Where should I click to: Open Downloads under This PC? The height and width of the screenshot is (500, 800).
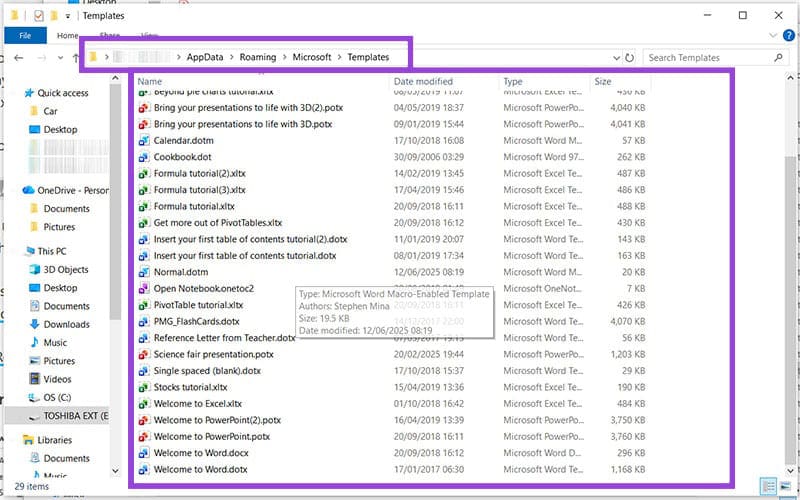(66, 324)
